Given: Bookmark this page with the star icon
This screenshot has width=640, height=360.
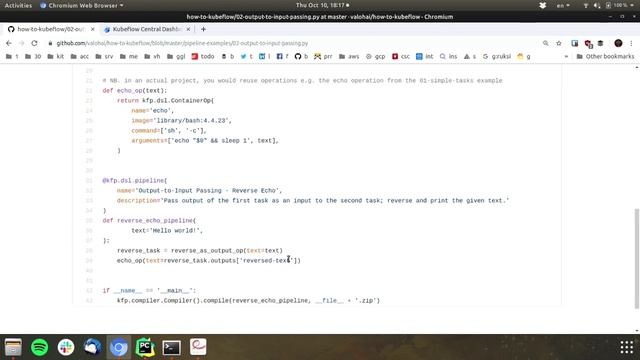Looking at the screenshot, I should tap(559, 43).
